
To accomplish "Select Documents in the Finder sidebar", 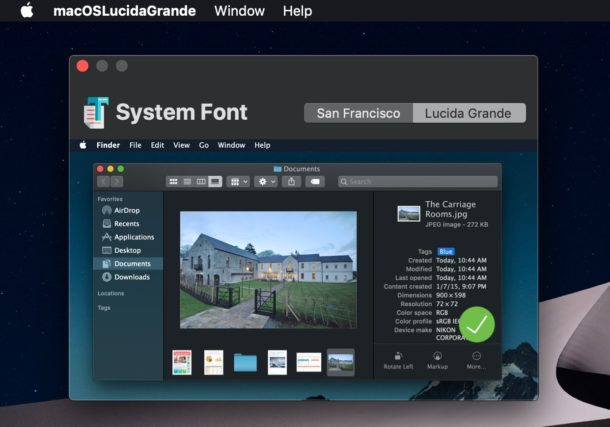I will coord(128,264).
